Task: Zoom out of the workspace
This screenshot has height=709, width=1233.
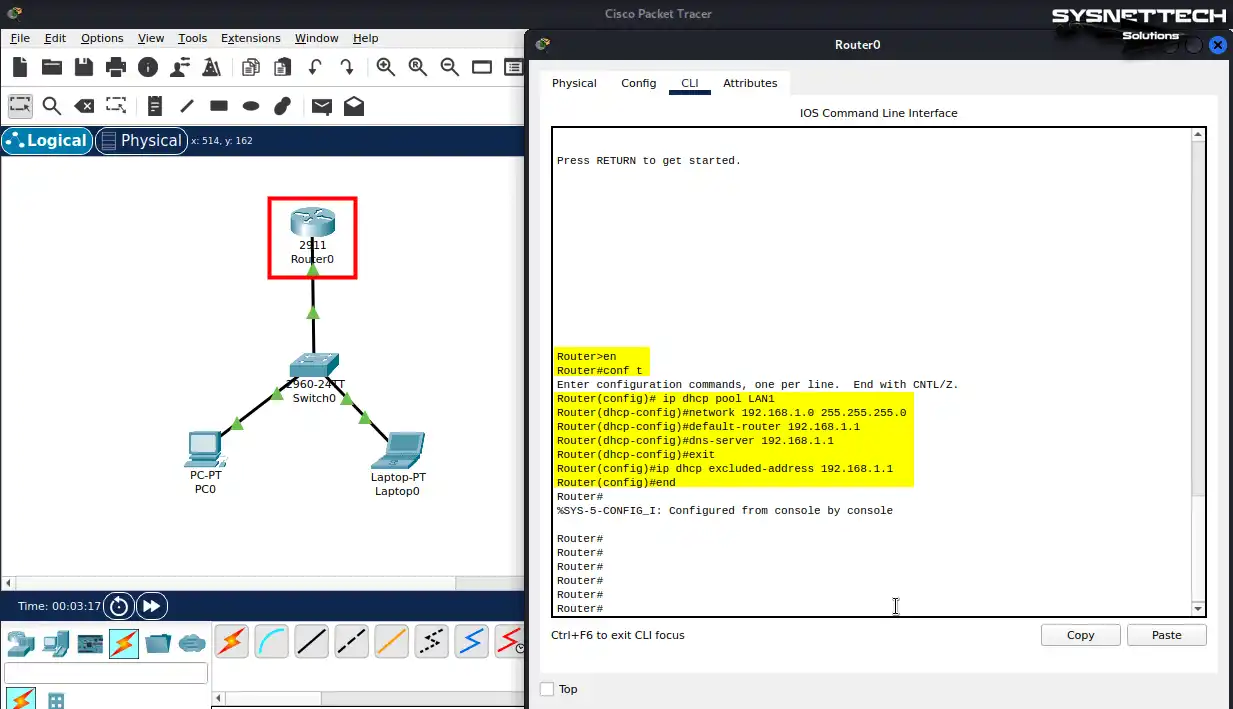Action: click(450, 67)
